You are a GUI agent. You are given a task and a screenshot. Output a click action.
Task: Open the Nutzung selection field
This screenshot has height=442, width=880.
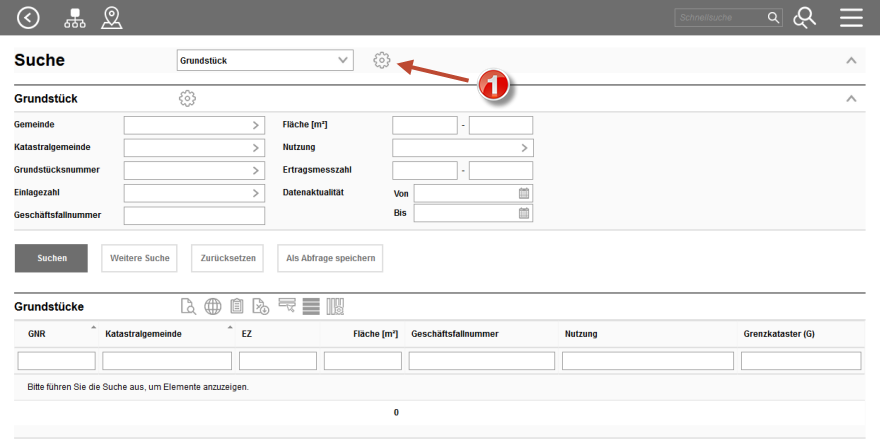click(x=462, y=148)
